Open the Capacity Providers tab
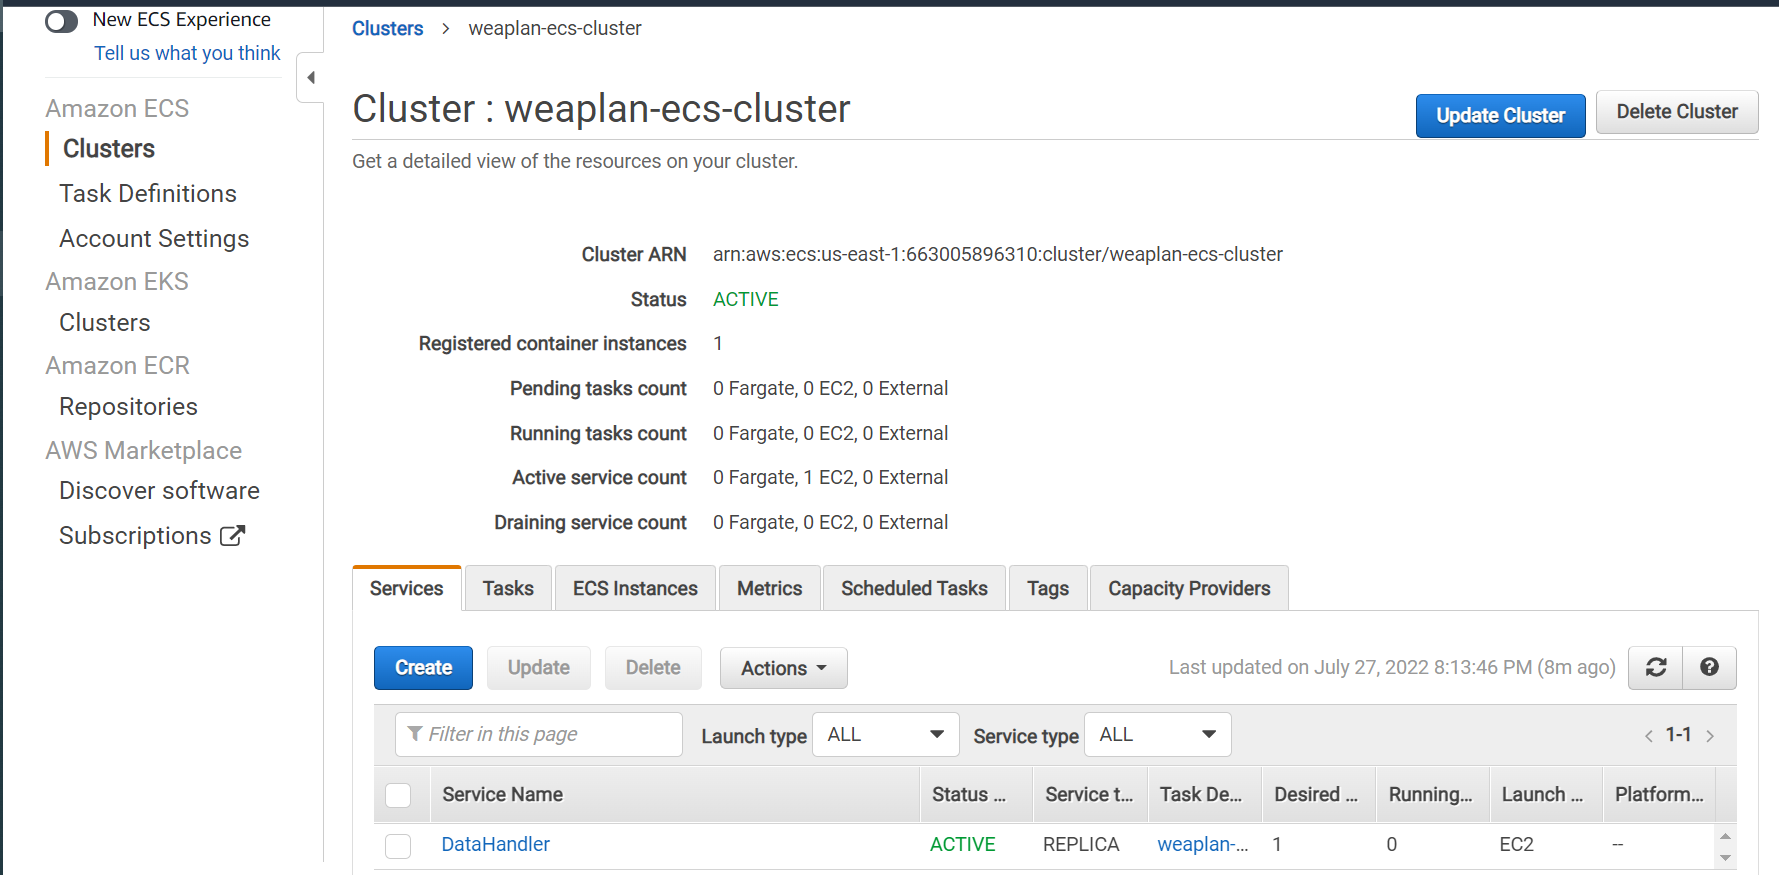 pyautogui.click(x=1189, y=588)
